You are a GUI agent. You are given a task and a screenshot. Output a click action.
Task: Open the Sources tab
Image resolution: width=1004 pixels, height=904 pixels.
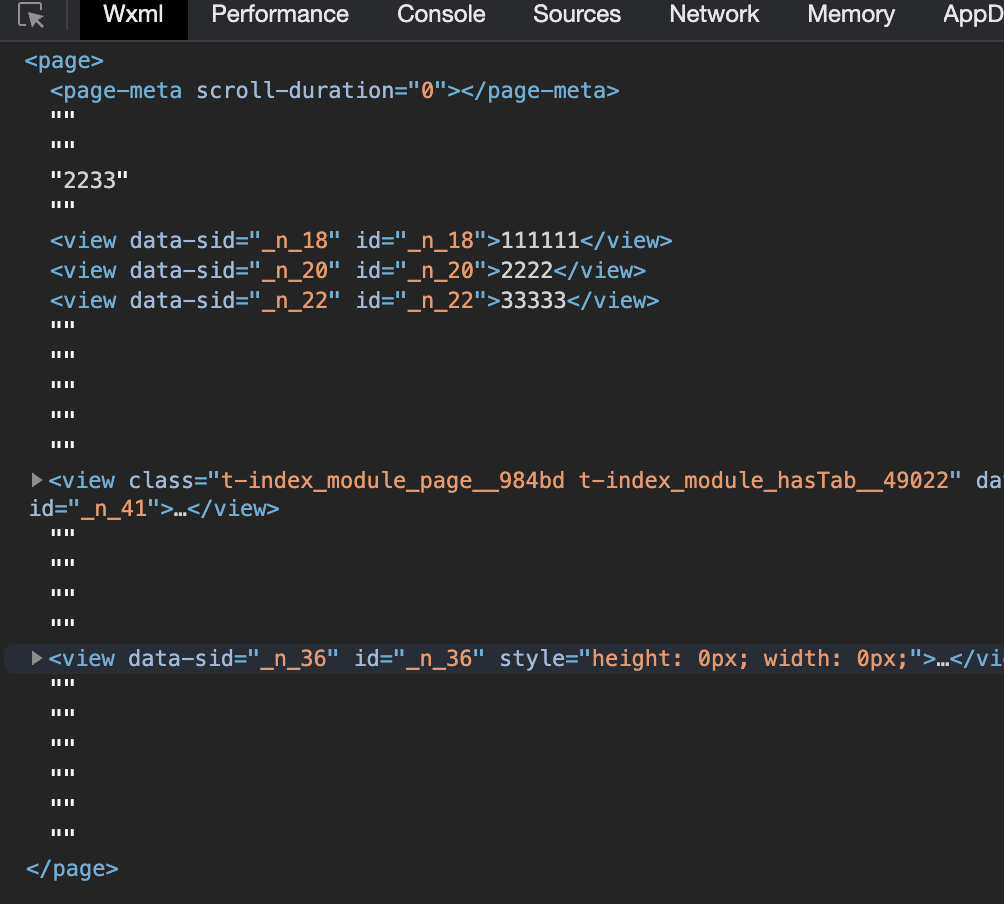tap(576, 15)
